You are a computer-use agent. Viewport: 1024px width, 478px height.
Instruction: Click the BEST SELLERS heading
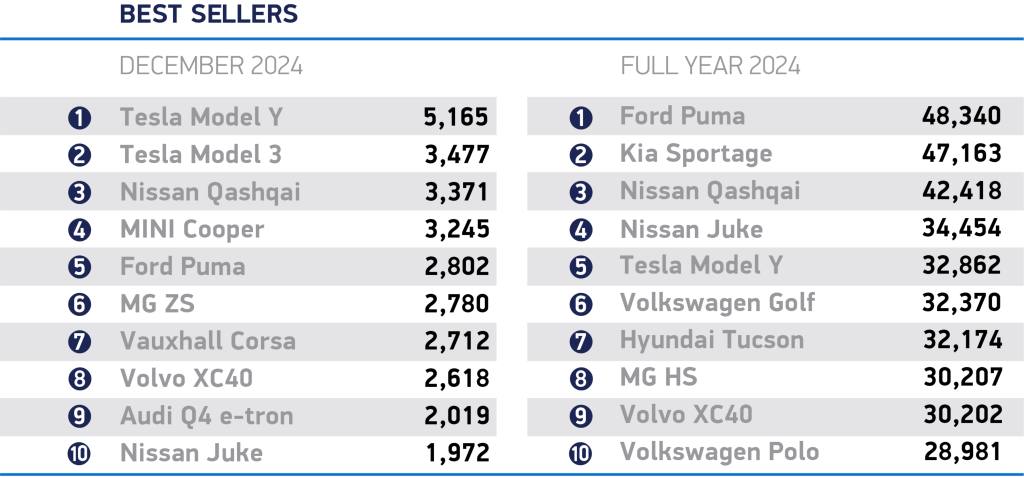click(208, 15)
